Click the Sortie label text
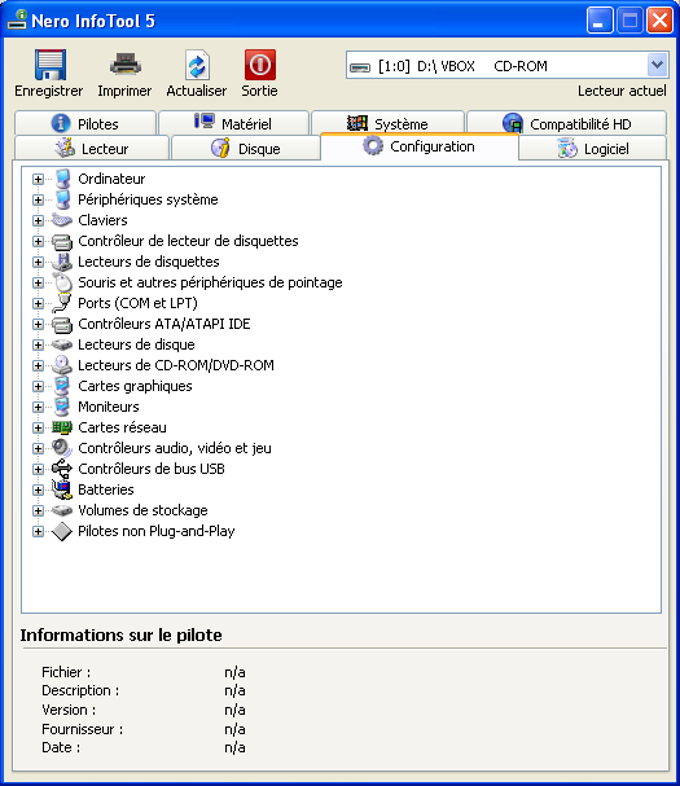Image resolution: width=680 pixels, height=786 pixels. pos(260,91)
